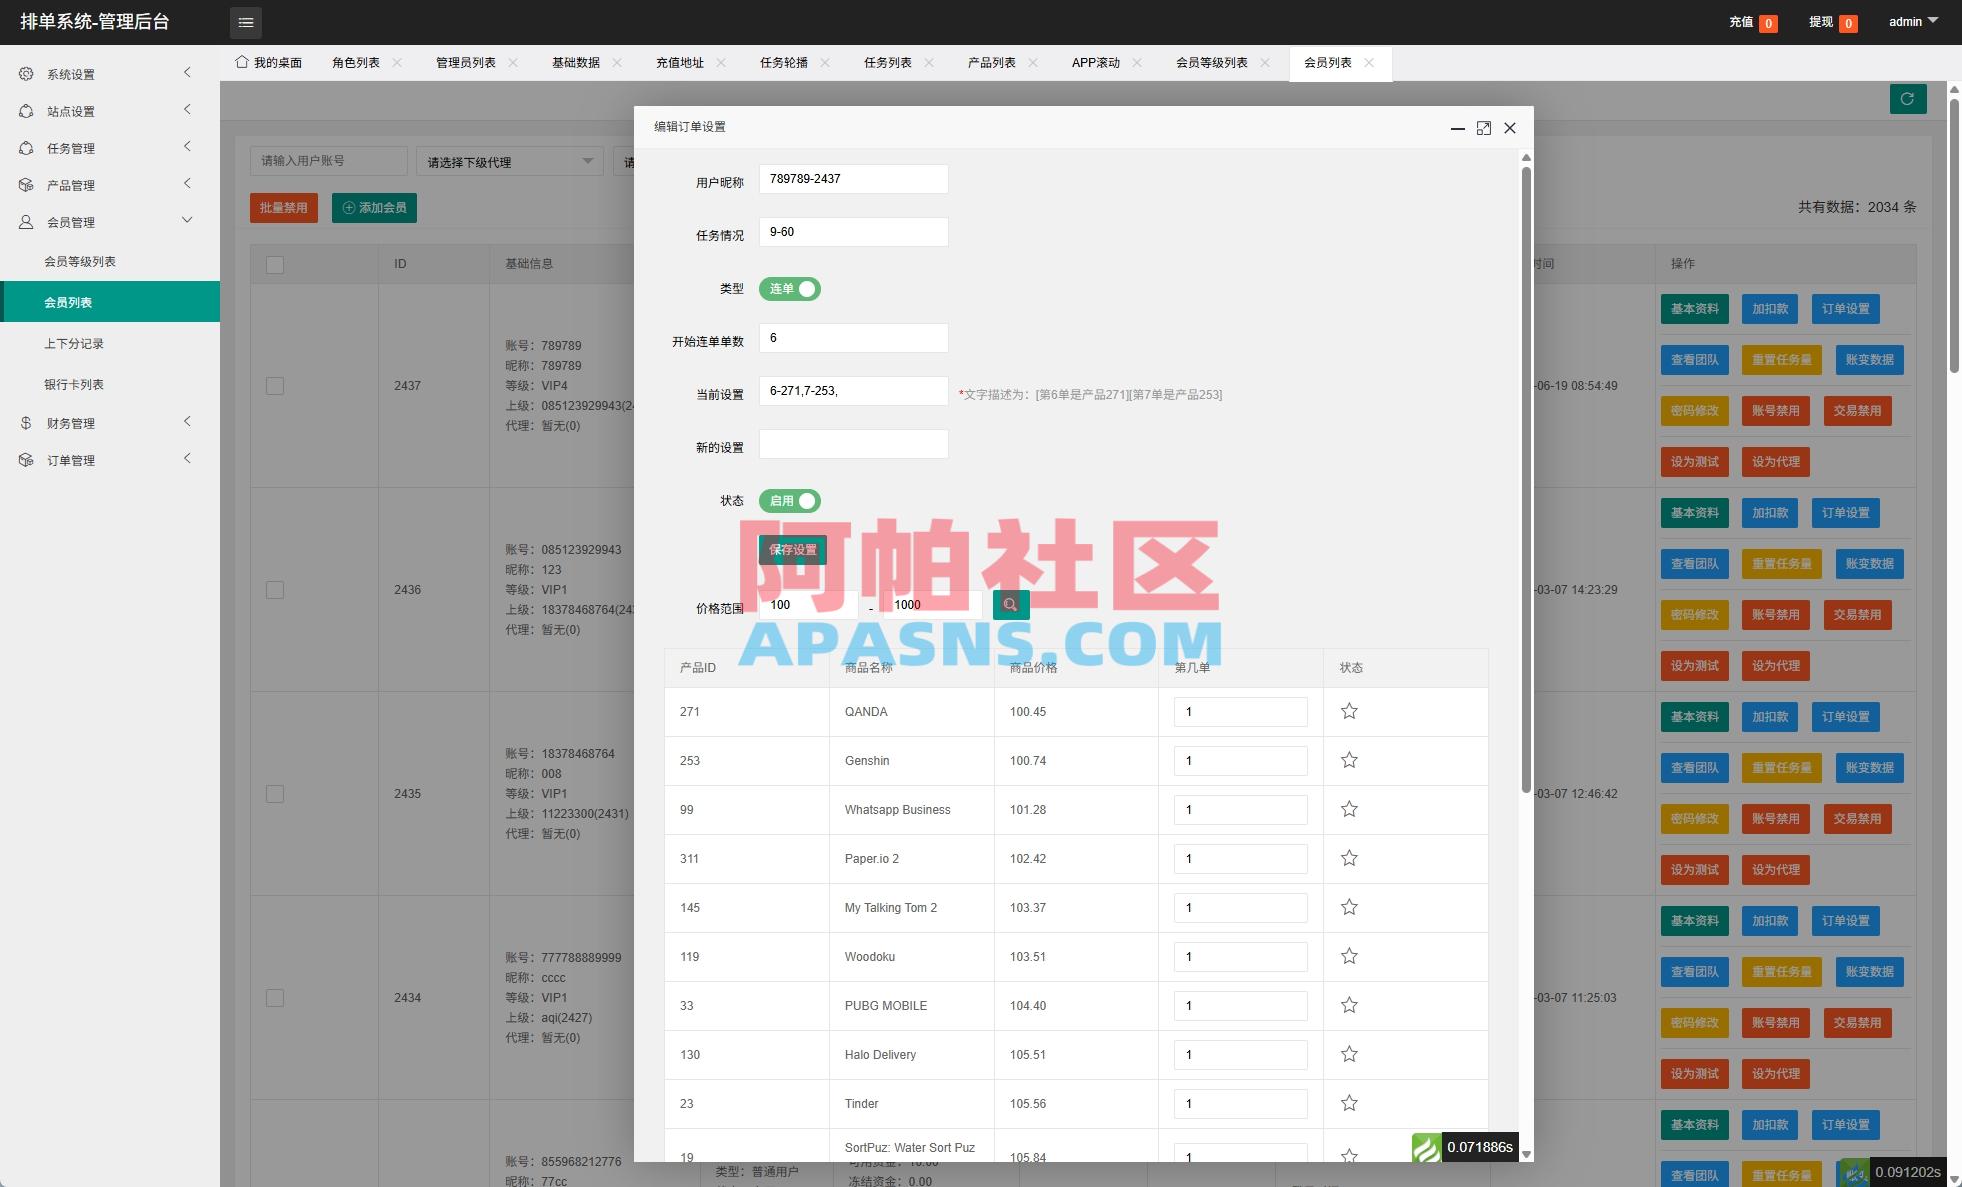Viewport: 1962px width, 1187px height.
Task: Click the 保存设置 button
Action: [793, 549]
